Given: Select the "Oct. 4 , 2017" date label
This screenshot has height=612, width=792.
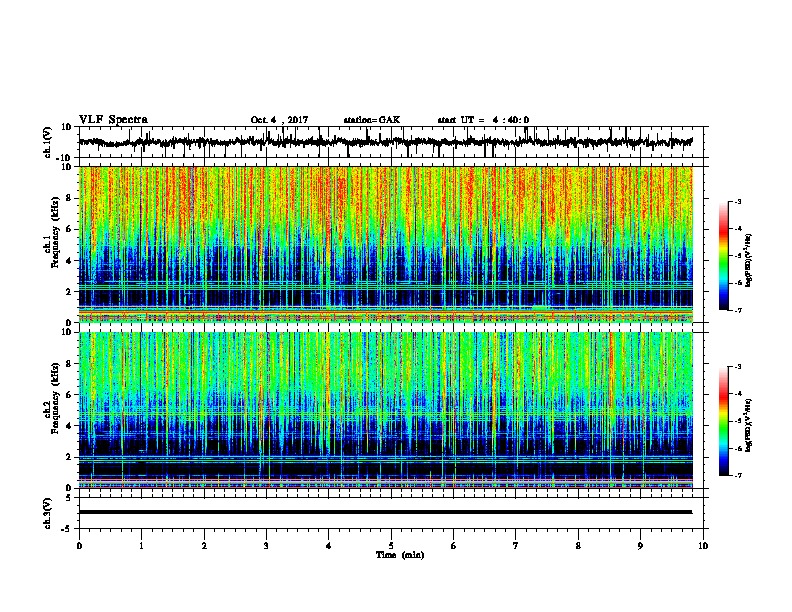Looking at the screenshot, I should (279, 120).
